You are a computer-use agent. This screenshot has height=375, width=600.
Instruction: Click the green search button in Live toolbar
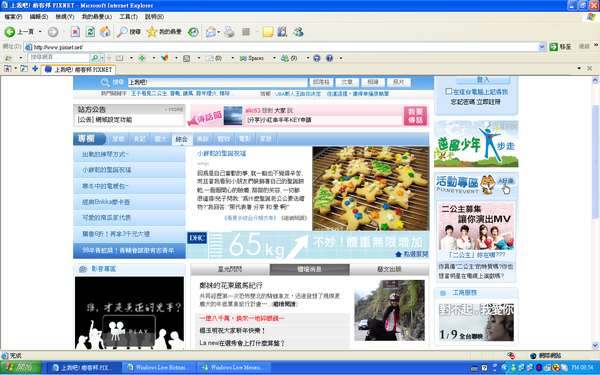[x=94, y=58]
